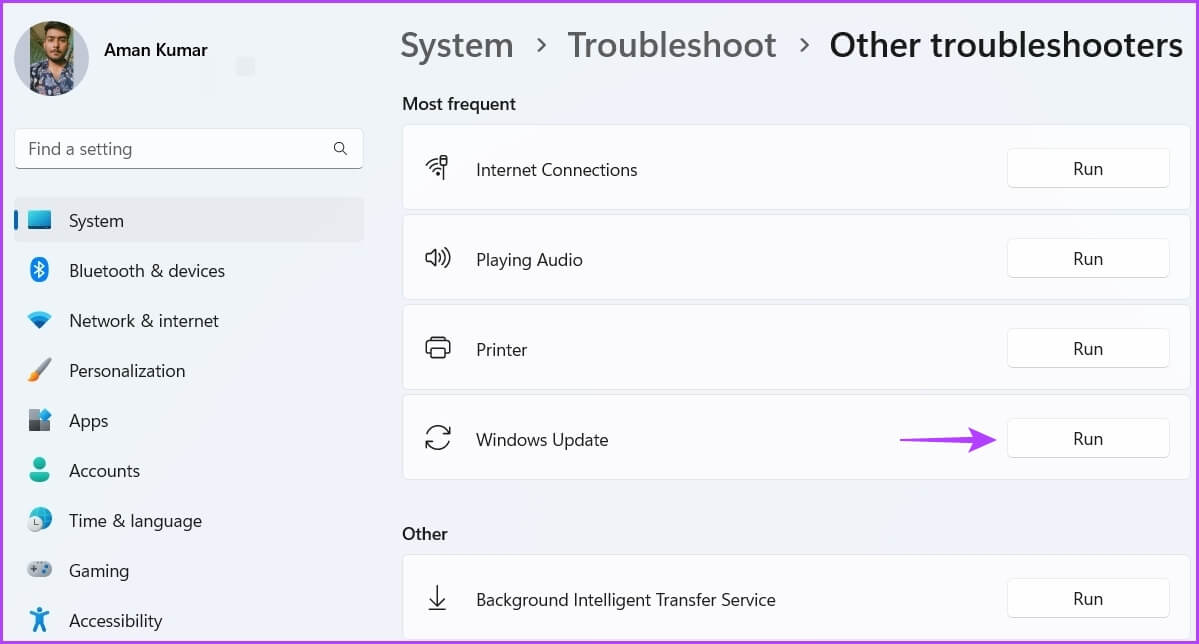Viewport: 1199px width, 644px height.
Task: Open Apps settings
Action: click(189, 420)
